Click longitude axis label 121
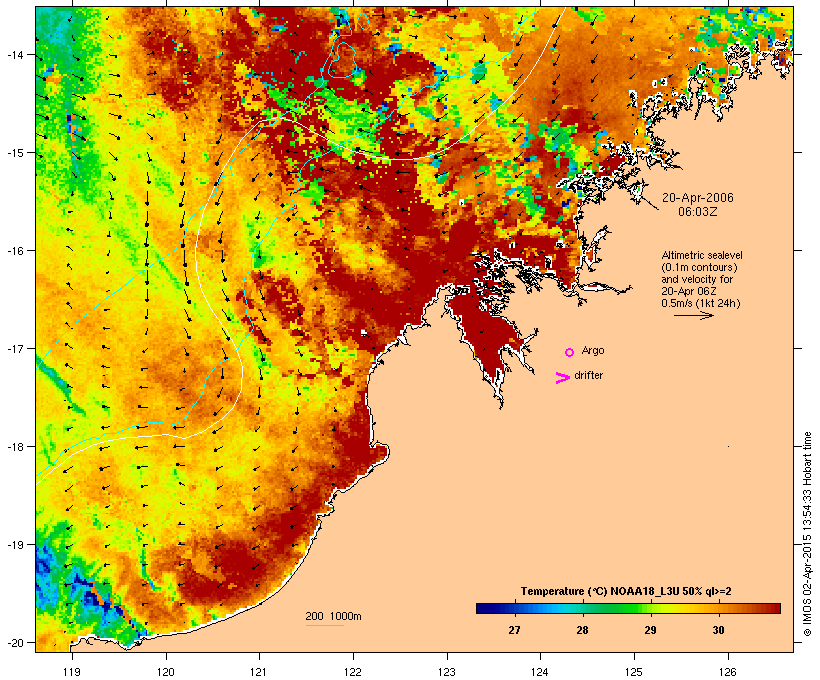This screenshot has height=680, width=820. [259, 672]
